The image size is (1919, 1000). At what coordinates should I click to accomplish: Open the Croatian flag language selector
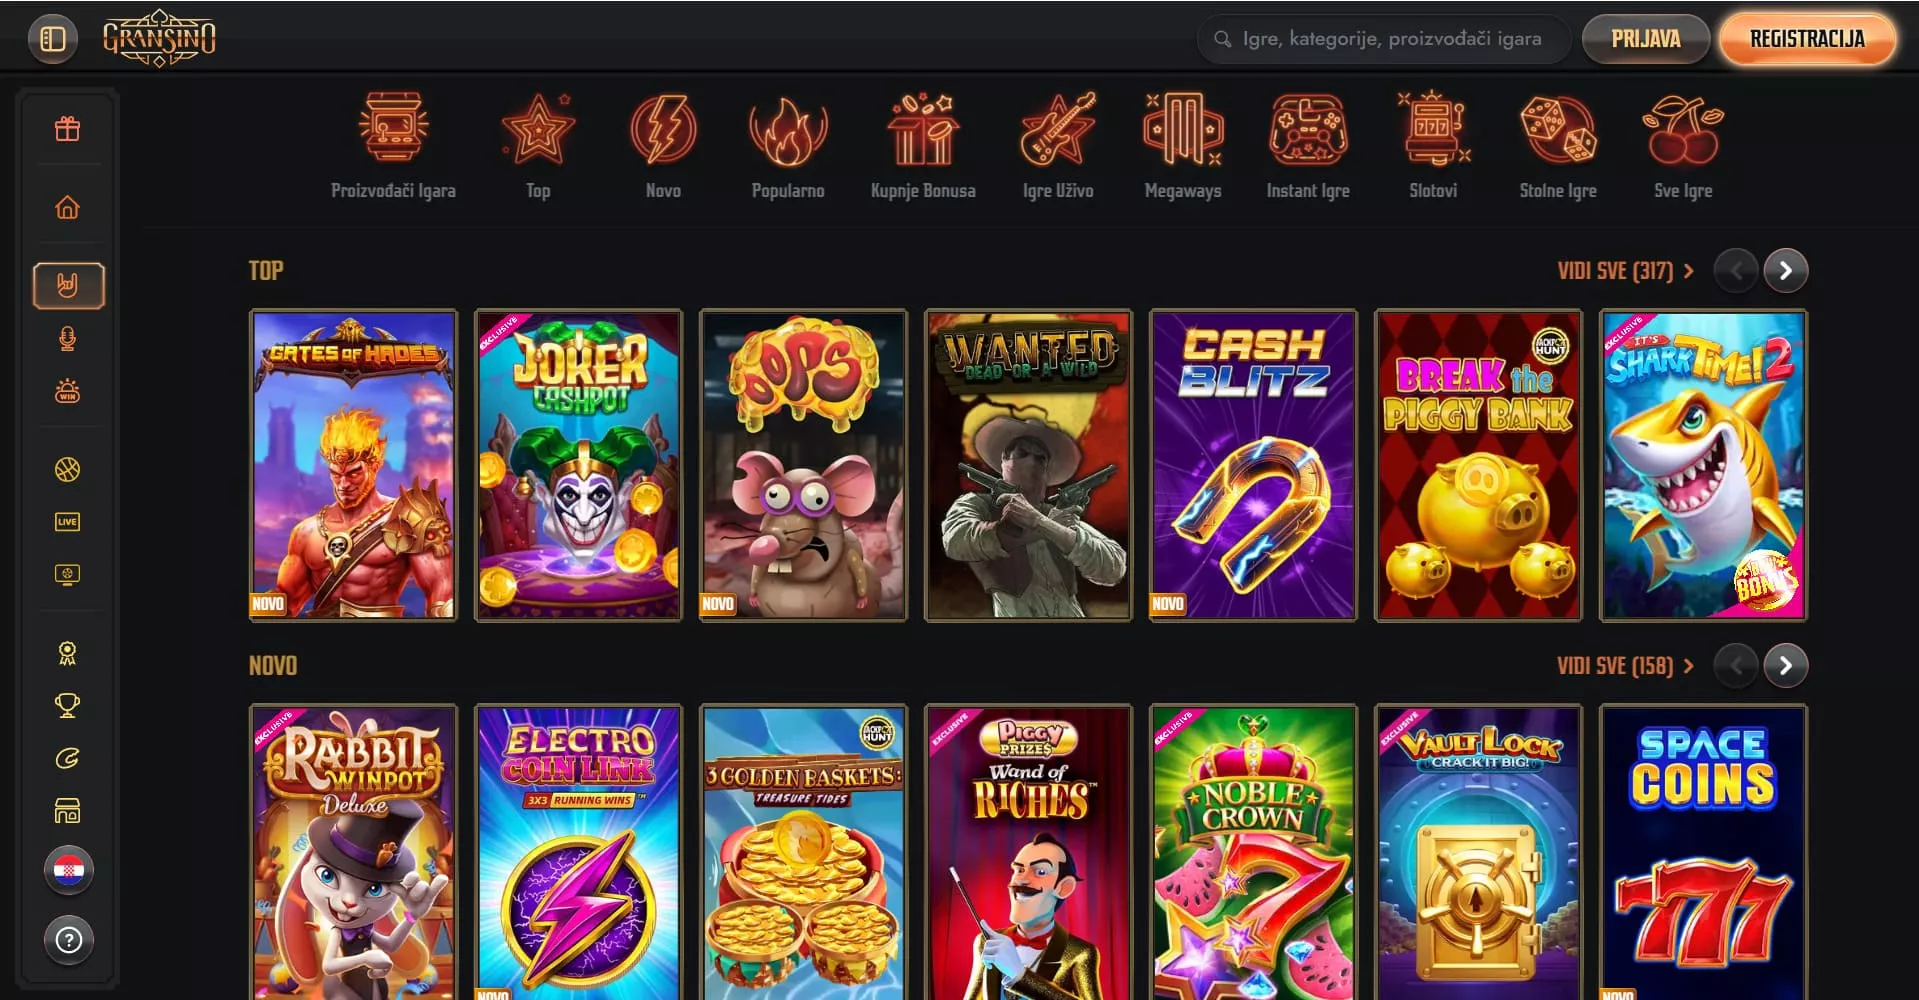tap(69, 870)
